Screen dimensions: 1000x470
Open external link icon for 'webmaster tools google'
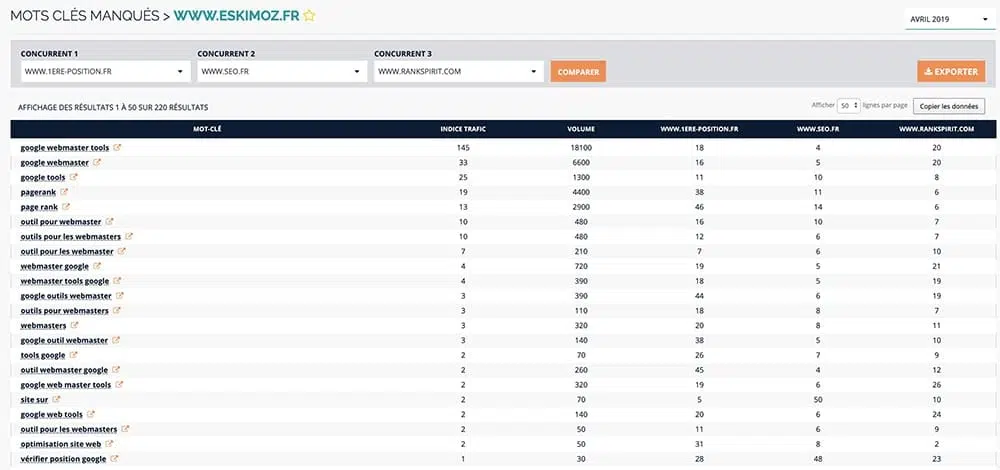[x=117, y=281]
